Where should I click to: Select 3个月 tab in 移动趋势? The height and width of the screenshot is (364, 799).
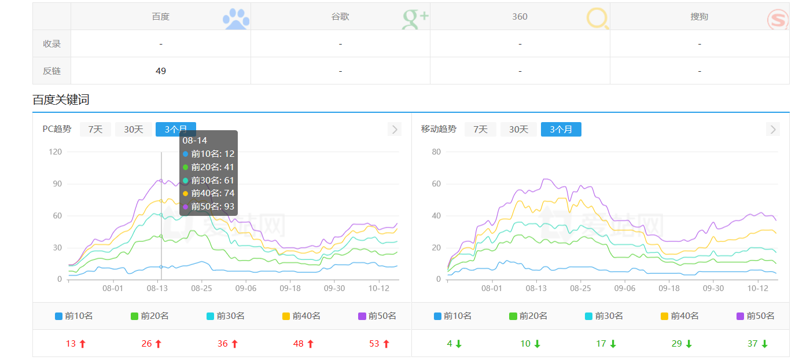click(x=561, y=129)
